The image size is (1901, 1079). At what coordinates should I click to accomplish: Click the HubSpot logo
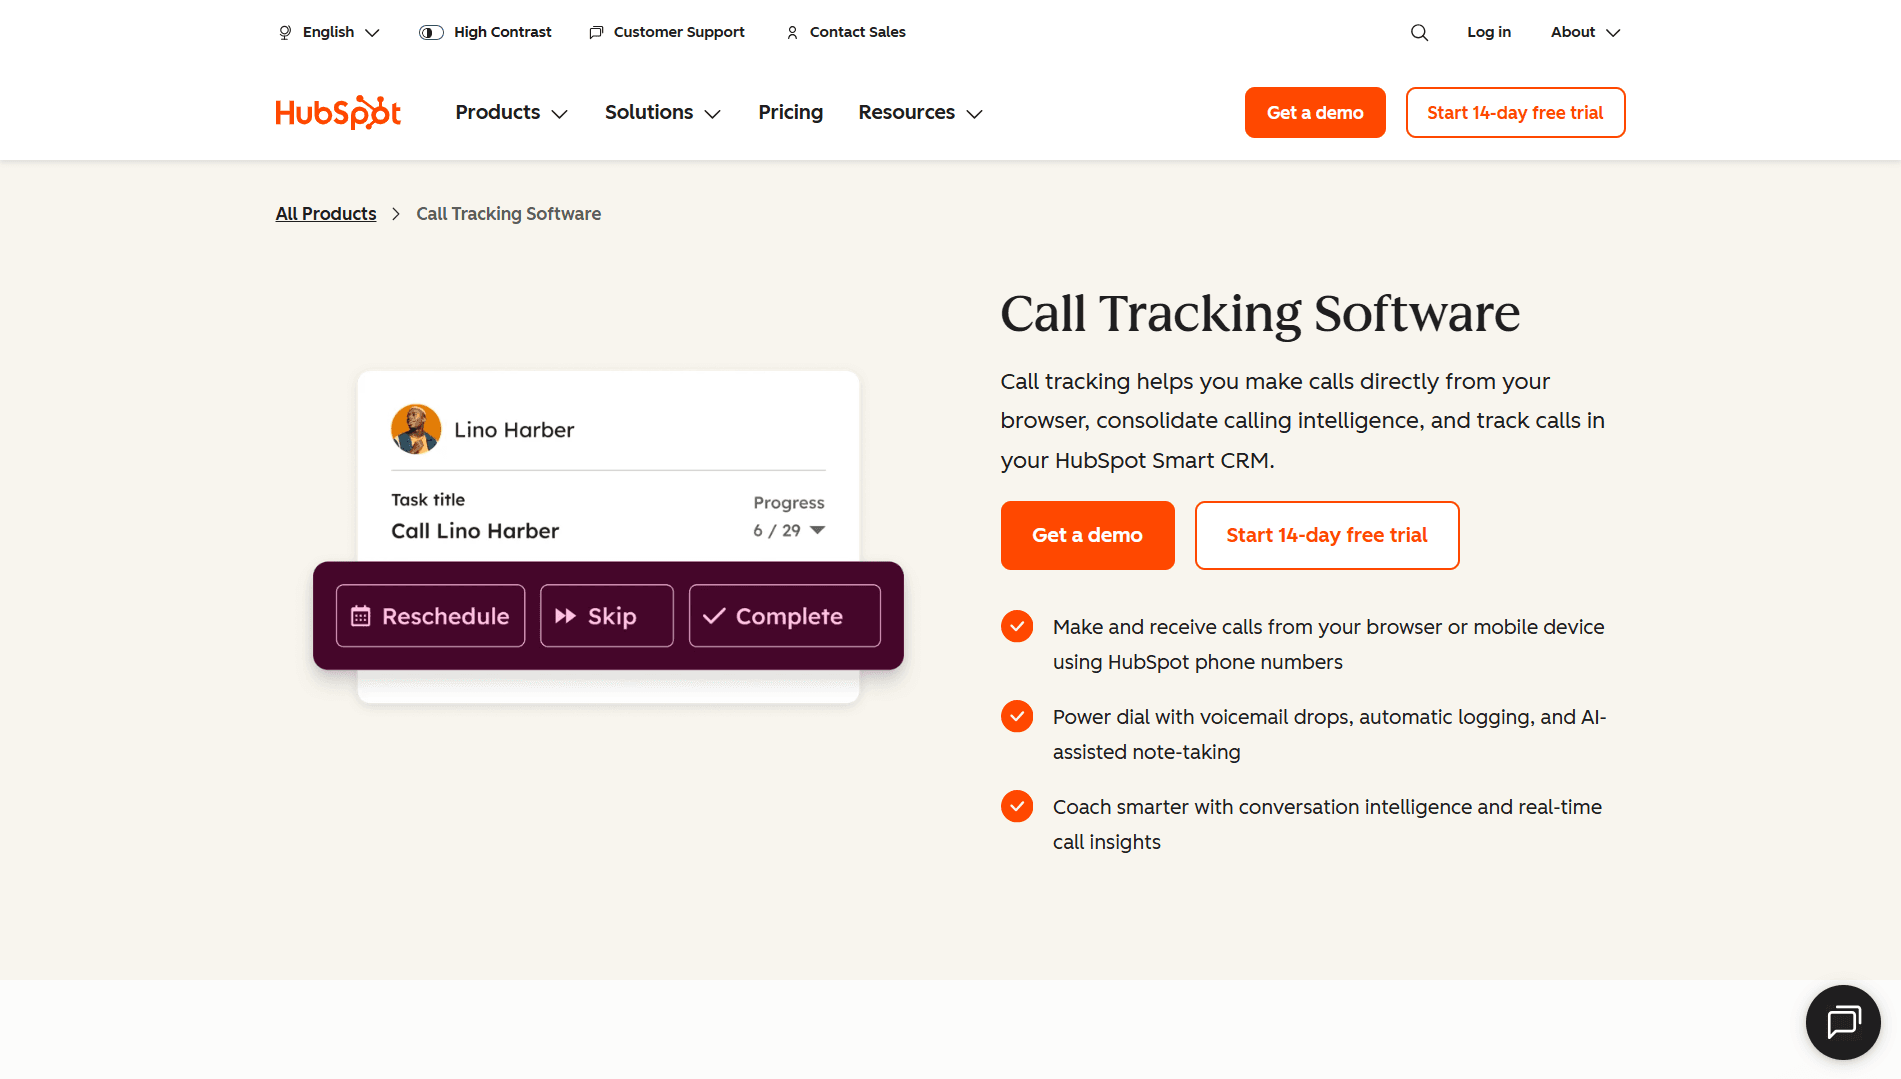pos(338,113)
